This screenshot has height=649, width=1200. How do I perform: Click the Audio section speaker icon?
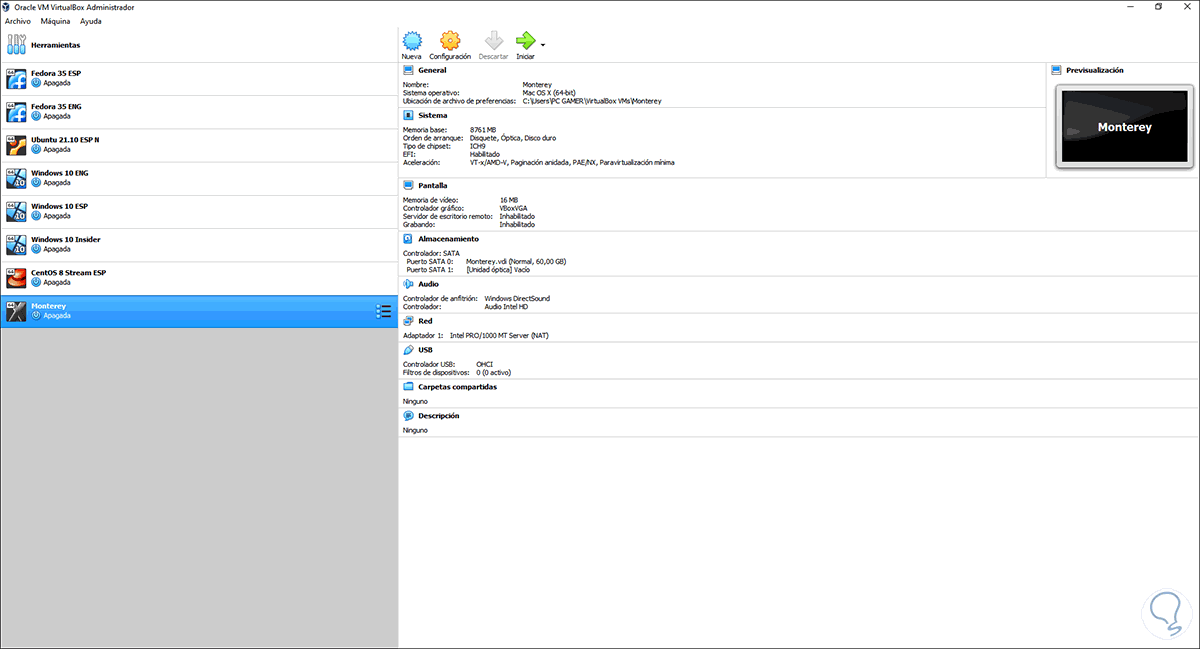point(408,284)
